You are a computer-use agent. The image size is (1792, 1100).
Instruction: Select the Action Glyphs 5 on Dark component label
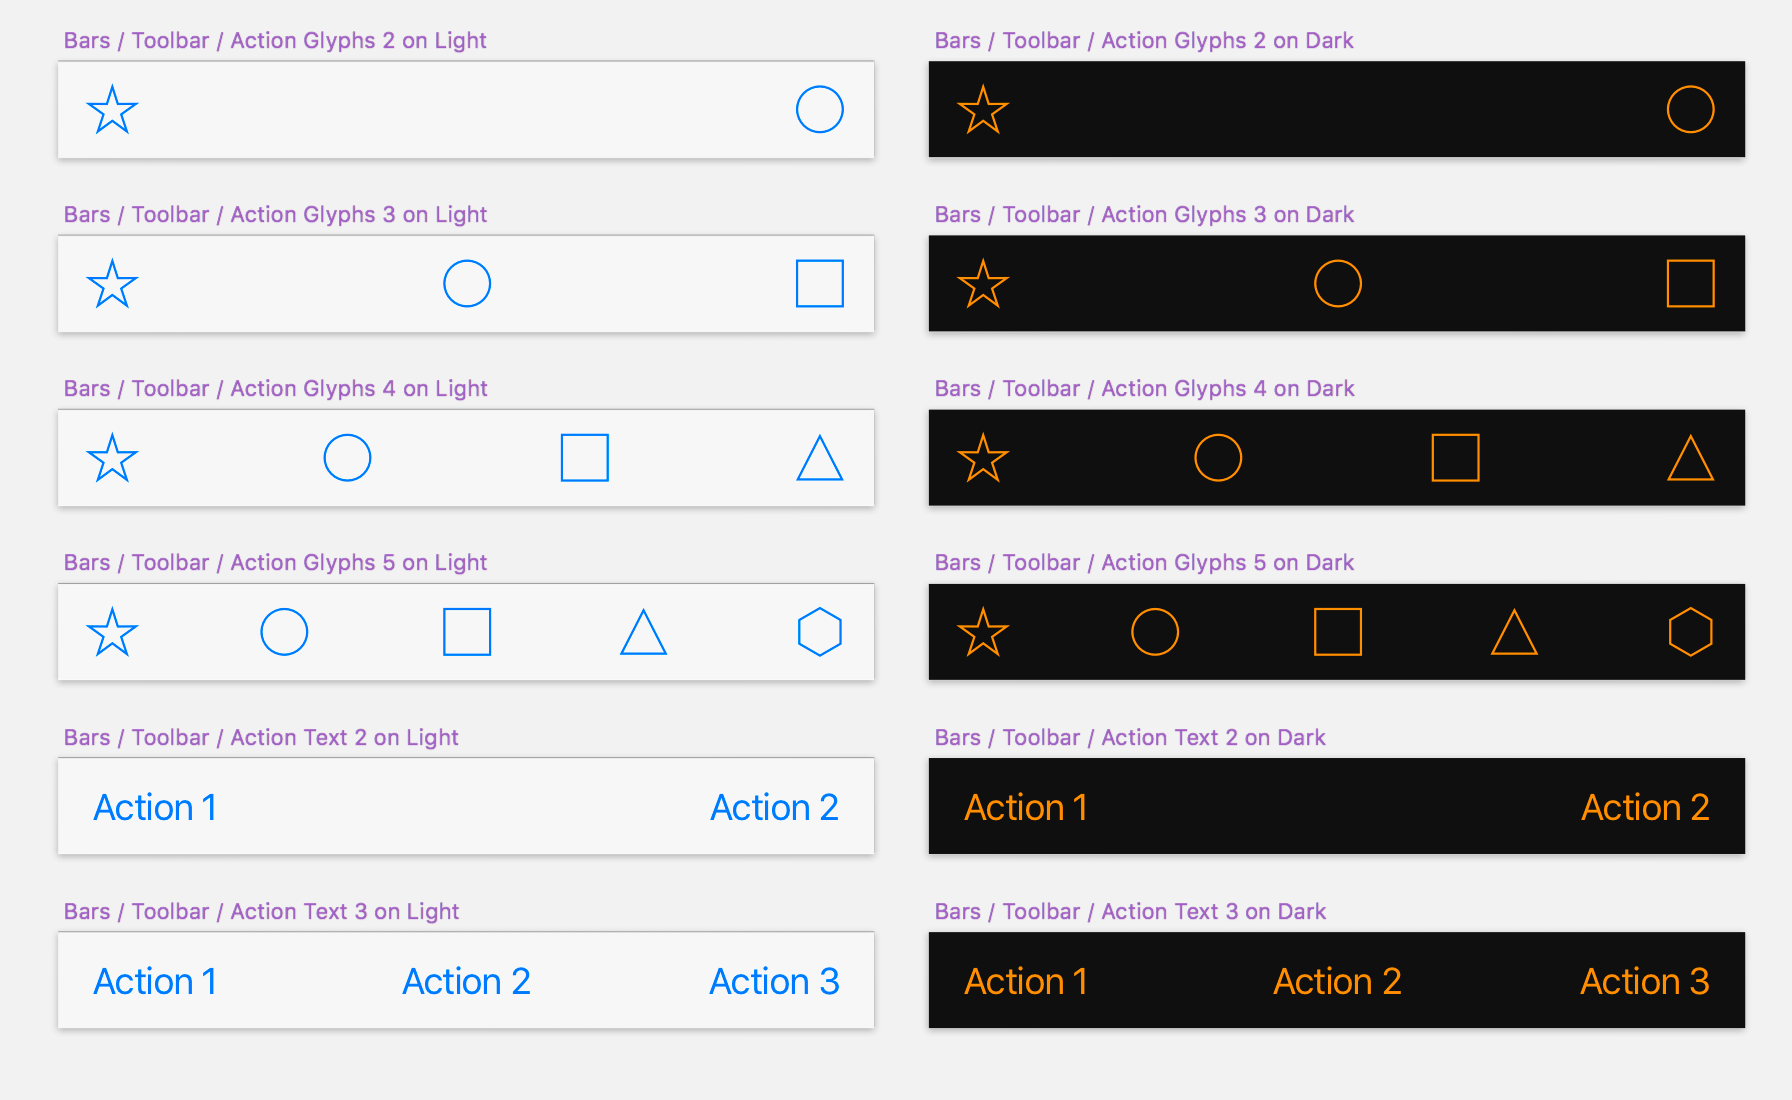tap(1144, 562)
